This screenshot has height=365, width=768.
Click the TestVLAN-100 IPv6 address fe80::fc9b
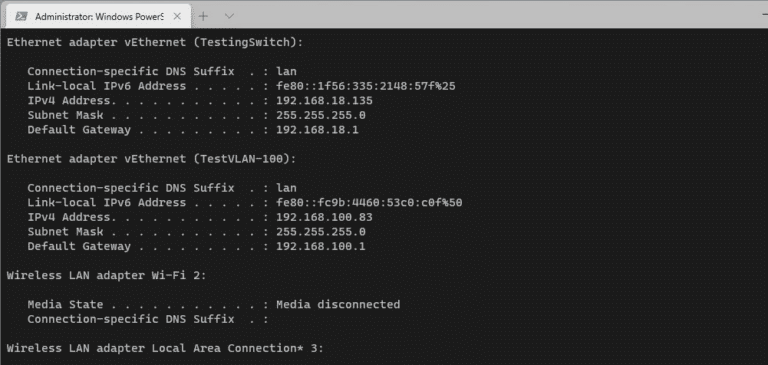(369, 203)
